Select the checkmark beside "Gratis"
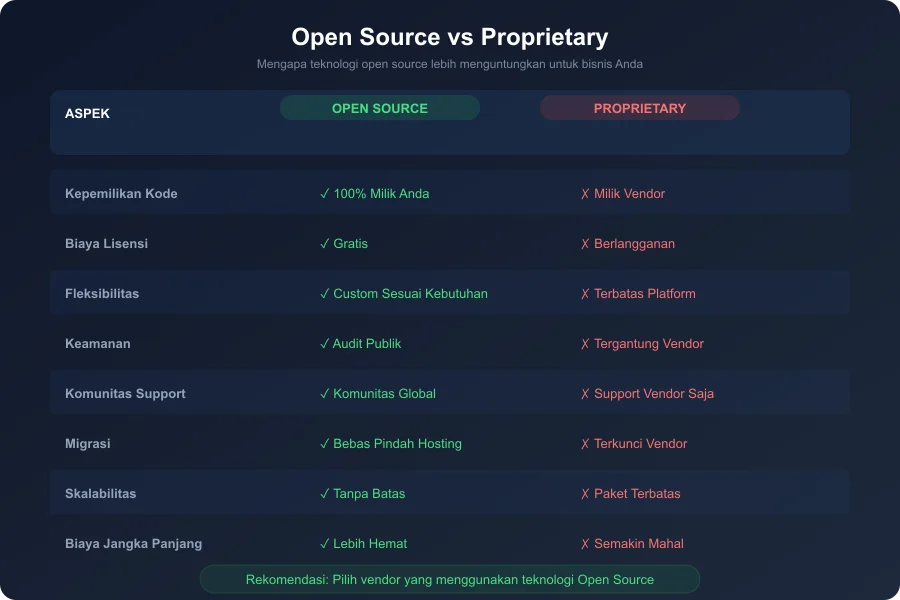The height and width of the screenshot is (600, 900). point(323,243)
